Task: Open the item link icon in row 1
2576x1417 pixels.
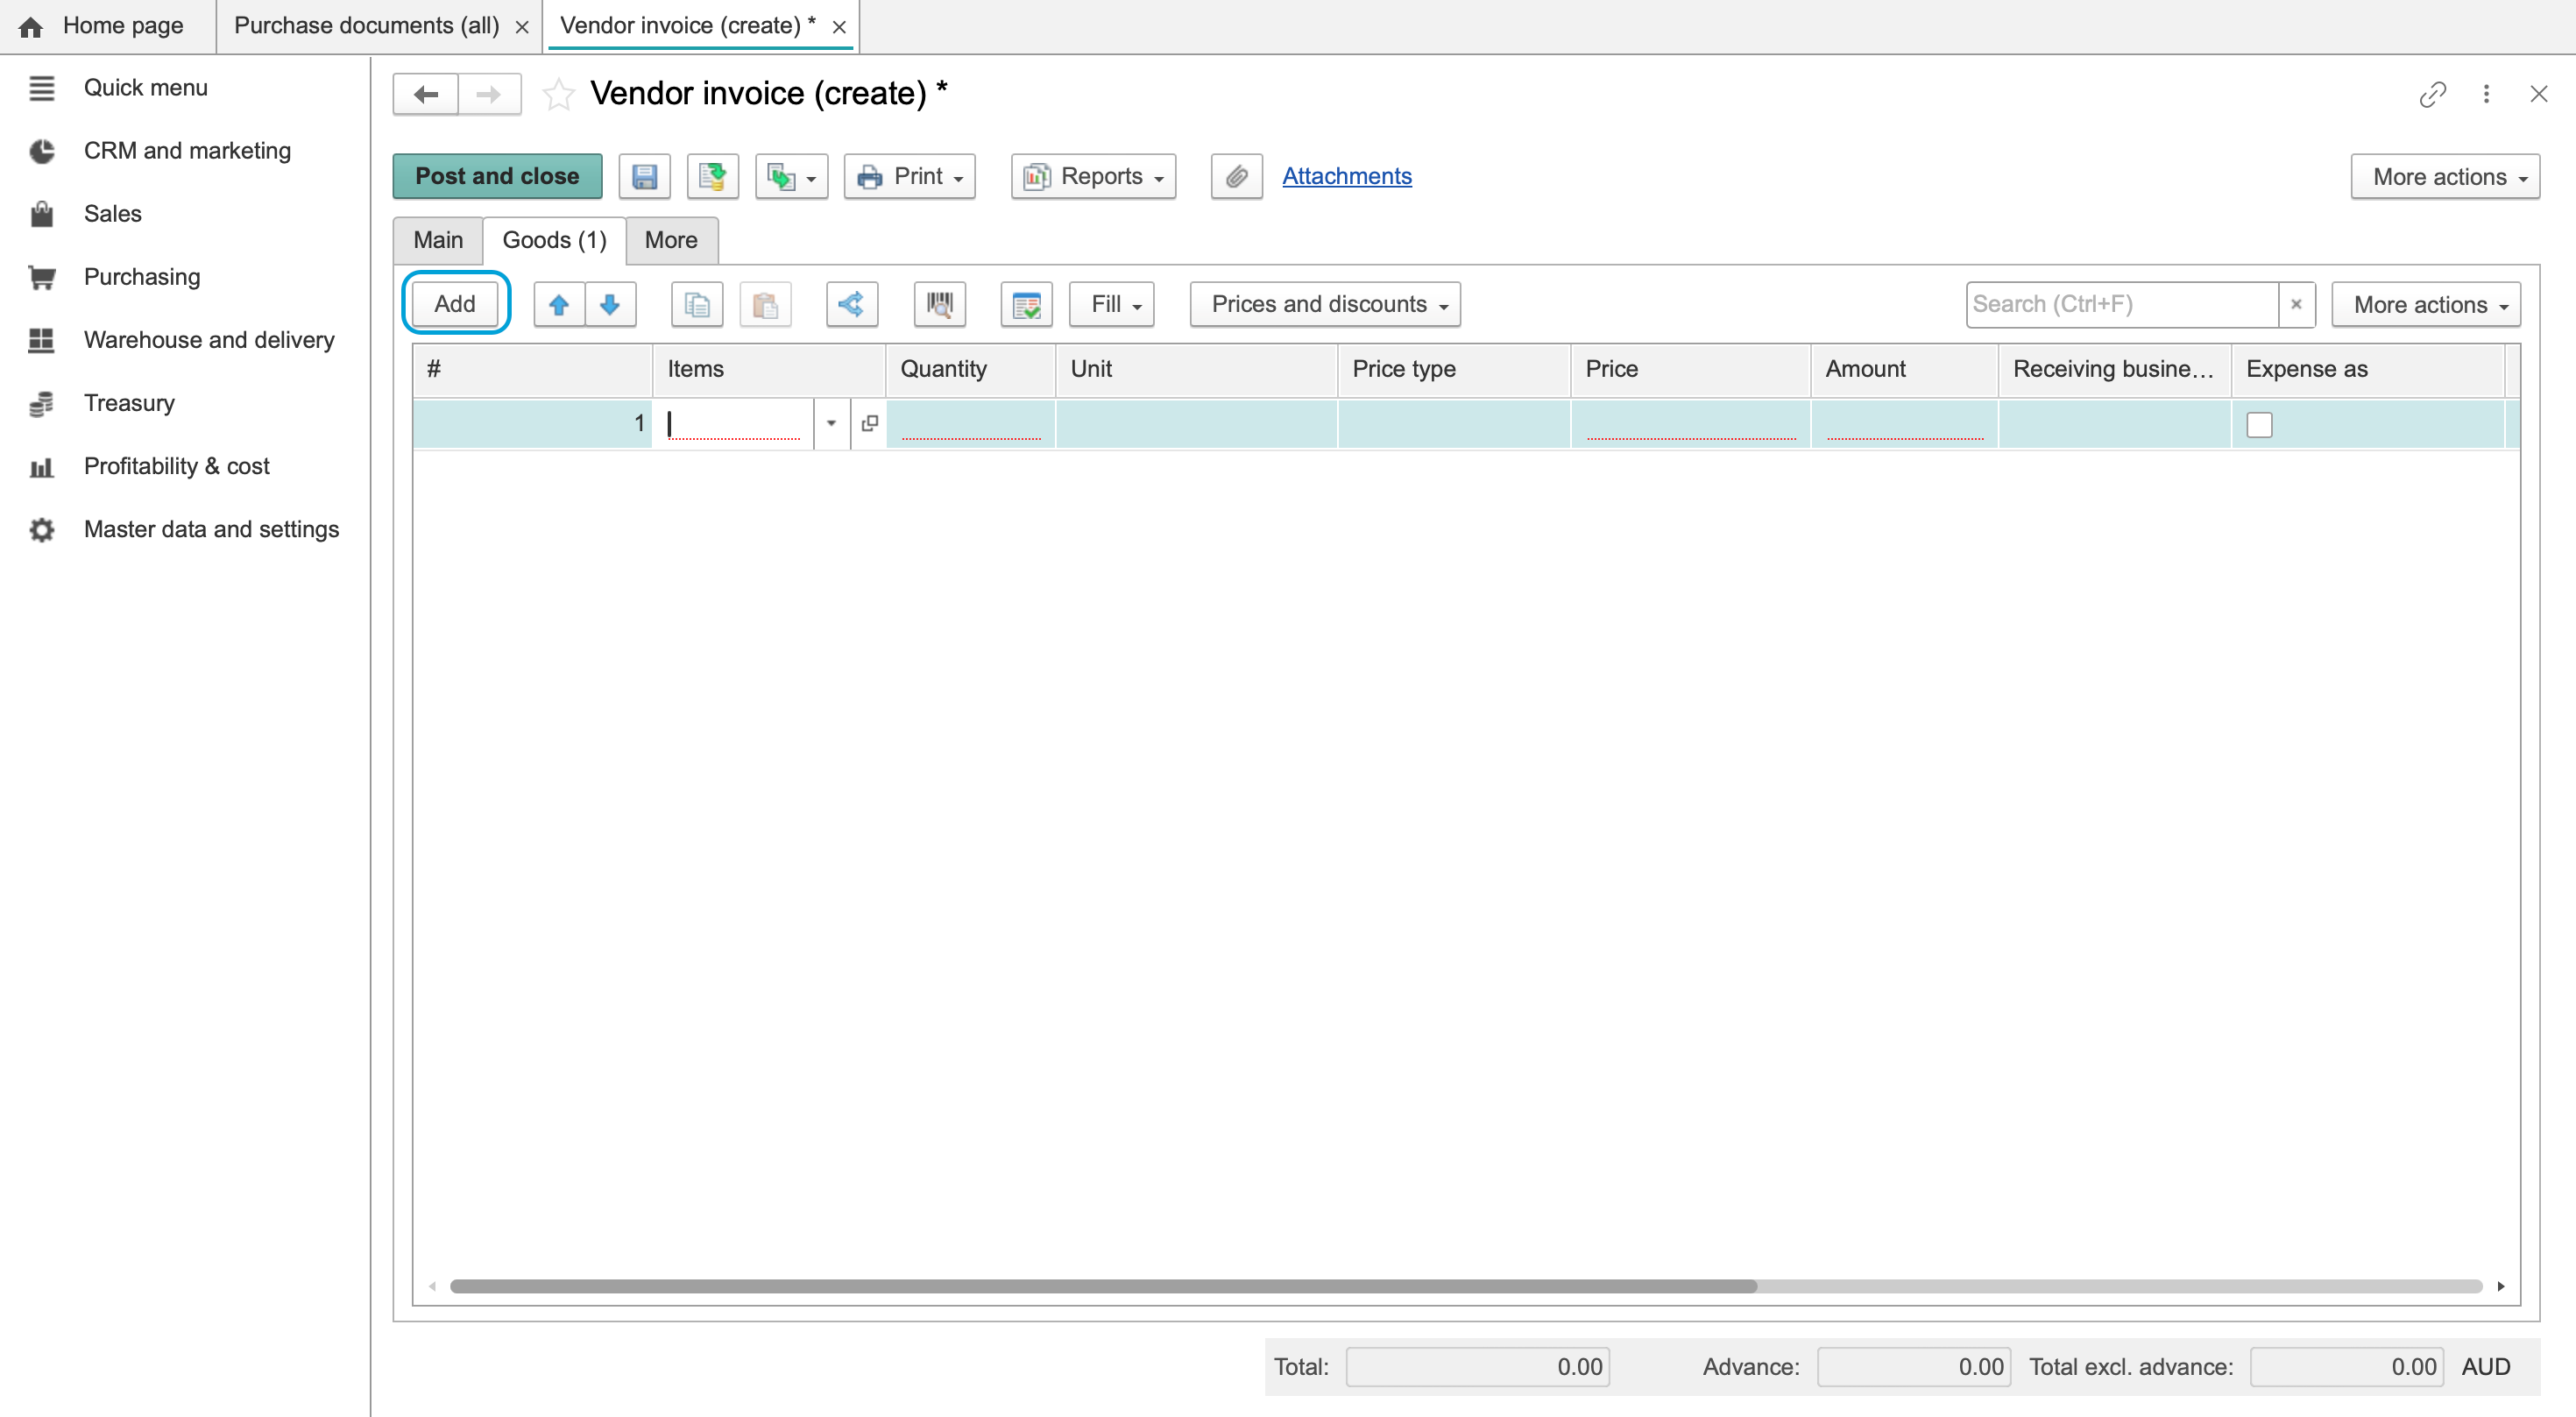Action: pos(869,423)
